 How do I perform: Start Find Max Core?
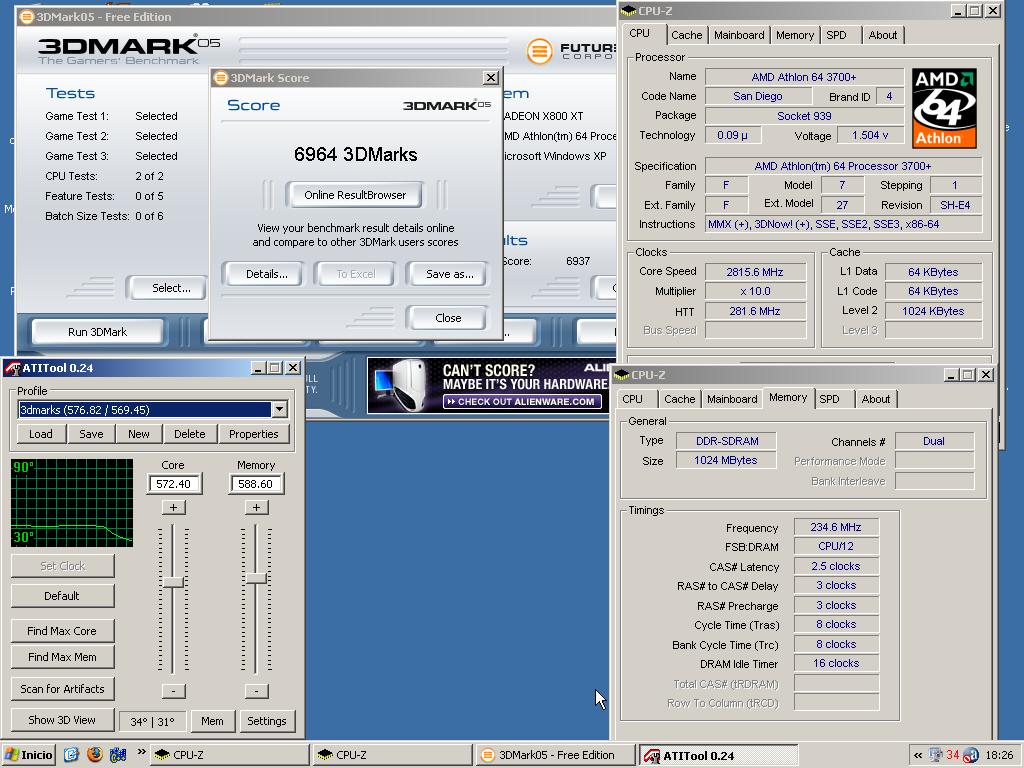click(x=62, y=631)
